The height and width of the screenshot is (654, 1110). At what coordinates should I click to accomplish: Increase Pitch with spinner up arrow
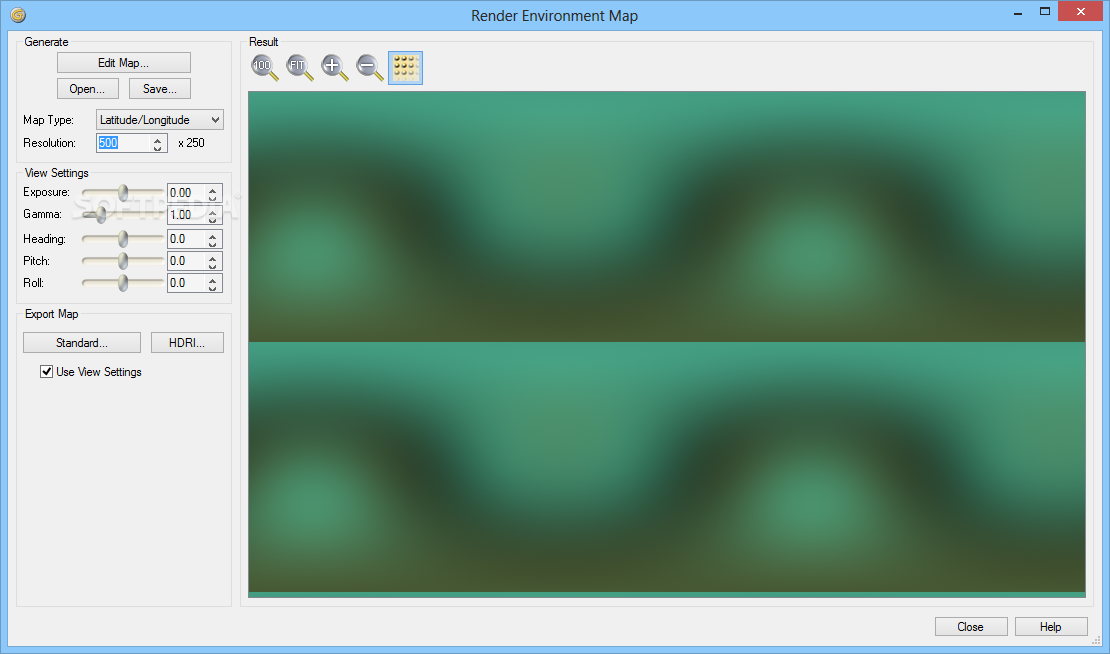[x=212, y=258]
